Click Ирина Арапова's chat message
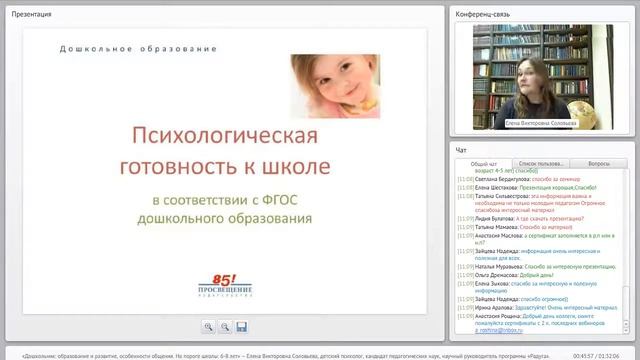640x360 pixels. coord(537,308)
